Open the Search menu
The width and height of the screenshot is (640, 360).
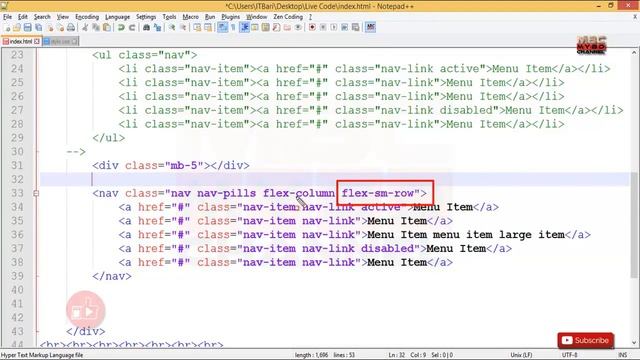click(42, 17)
